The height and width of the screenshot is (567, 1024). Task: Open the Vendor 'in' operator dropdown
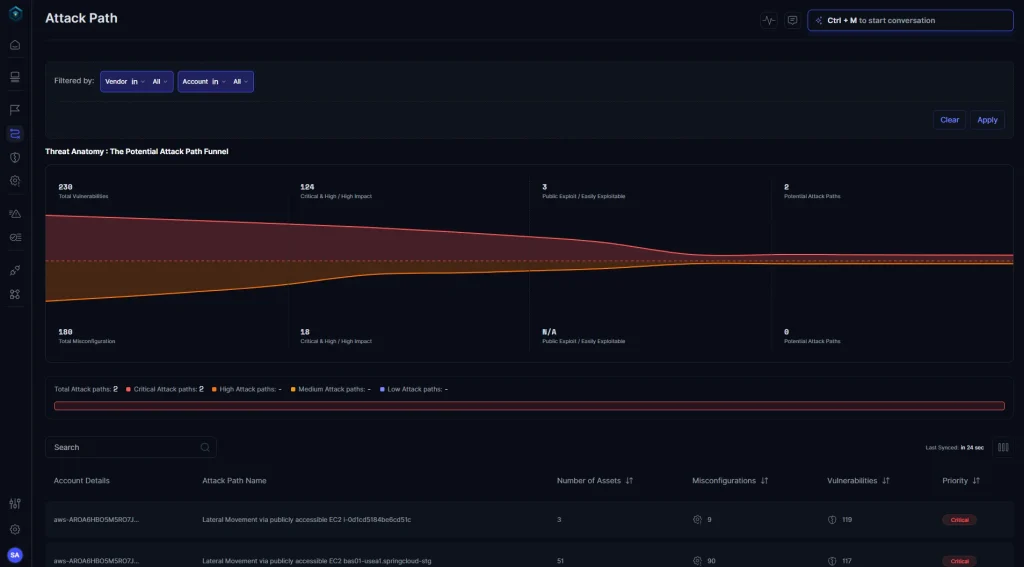pos(137,82)
